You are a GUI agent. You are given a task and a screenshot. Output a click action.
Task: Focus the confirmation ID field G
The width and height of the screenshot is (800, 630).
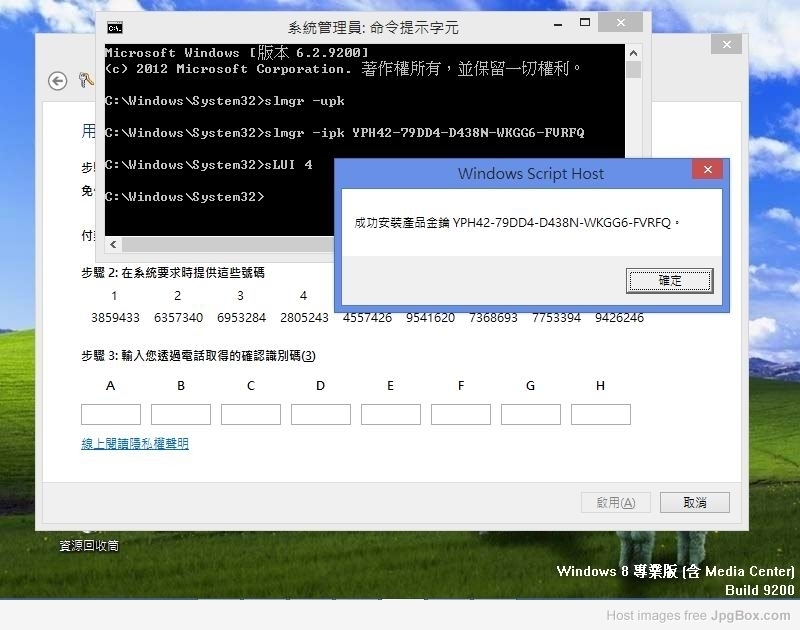[x=531, y=414]
